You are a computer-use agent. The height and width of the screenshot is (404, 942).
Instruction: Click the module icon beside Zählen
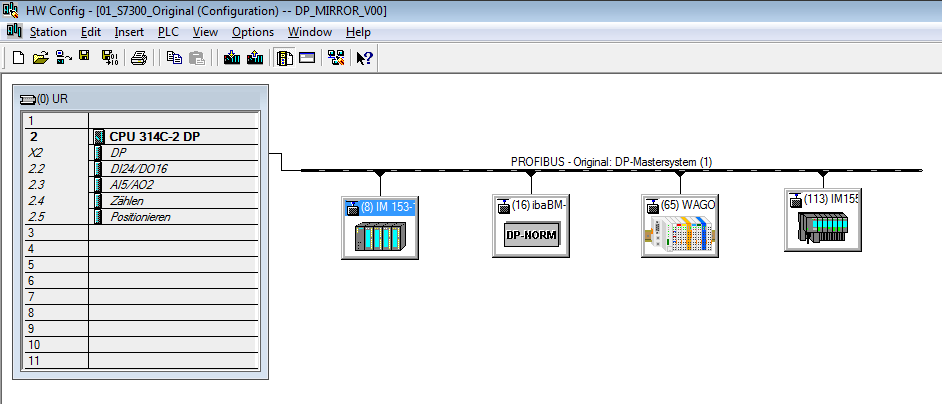[99, 201]
